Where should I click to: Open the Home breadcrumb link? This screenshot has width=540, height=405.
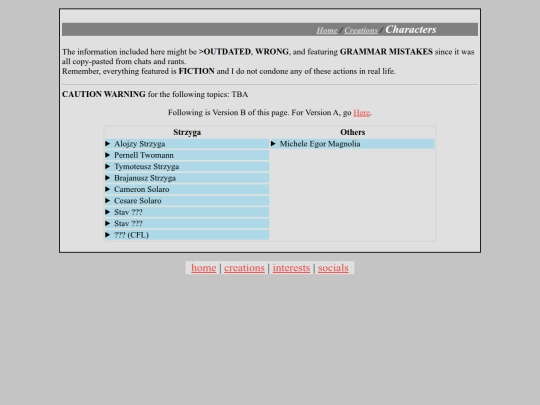point(326,30)
